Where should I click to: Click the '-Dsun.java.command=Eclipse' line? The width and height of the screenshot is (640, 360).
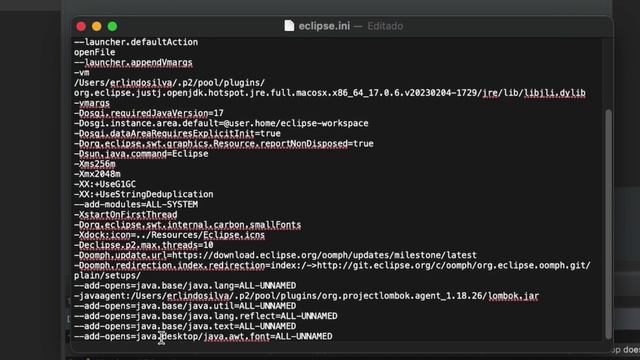tap(141, 154)
